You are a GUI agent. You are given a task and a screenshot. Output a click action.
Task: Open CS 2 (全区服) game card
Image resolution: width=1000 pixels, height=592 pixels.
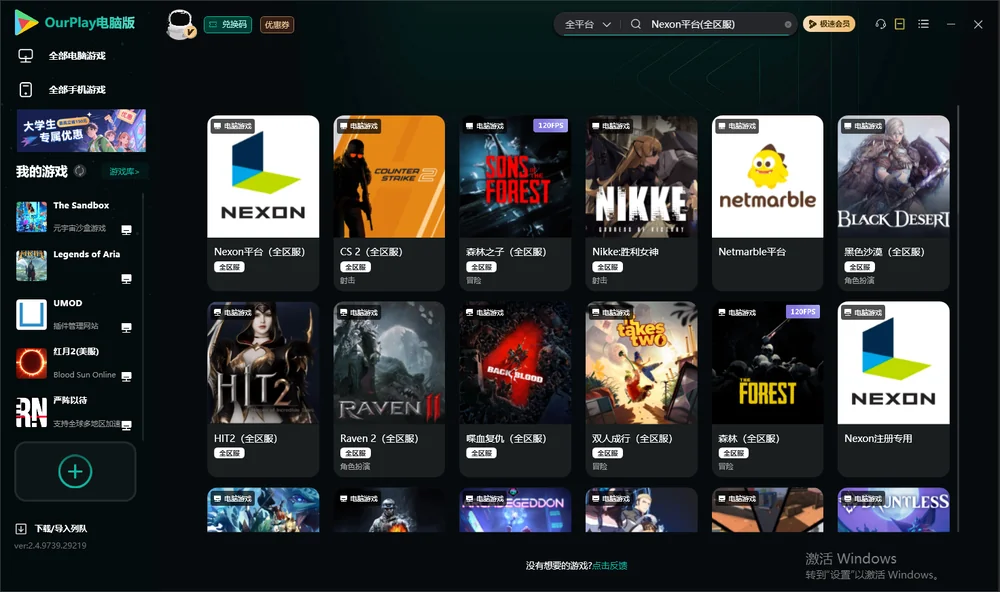coord(389,203)
